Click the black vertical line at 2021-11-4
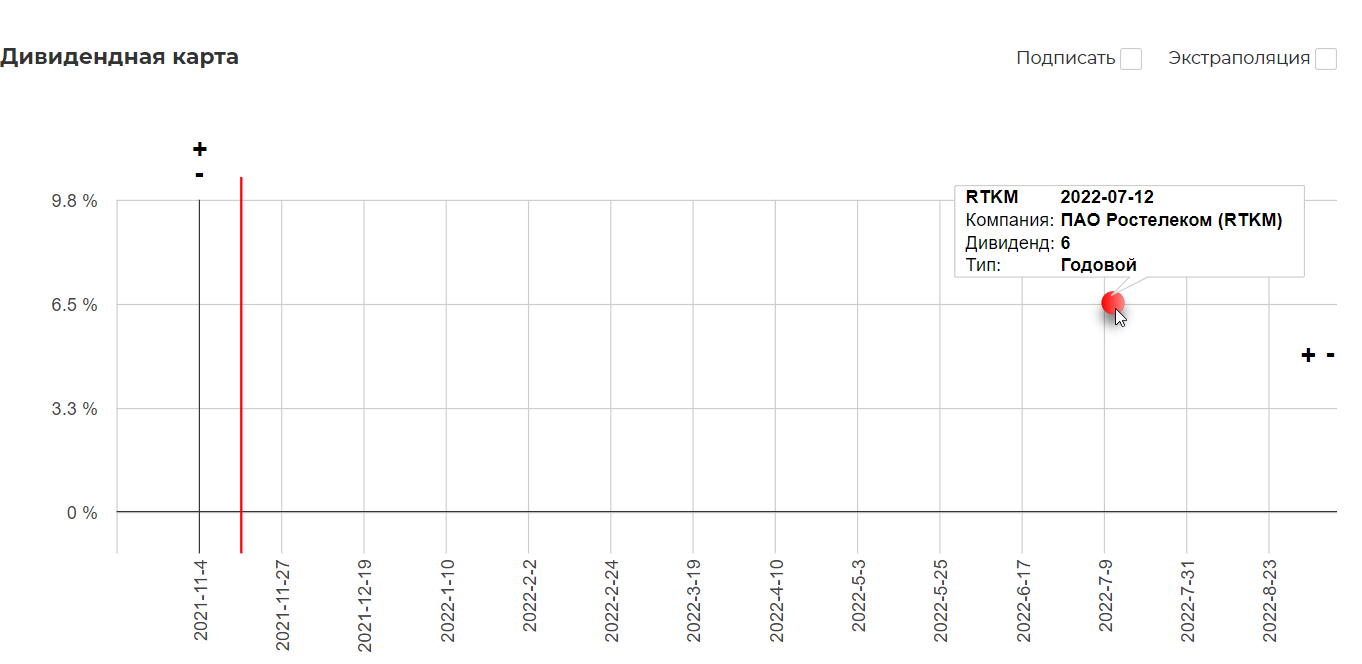 pos(199,375)
